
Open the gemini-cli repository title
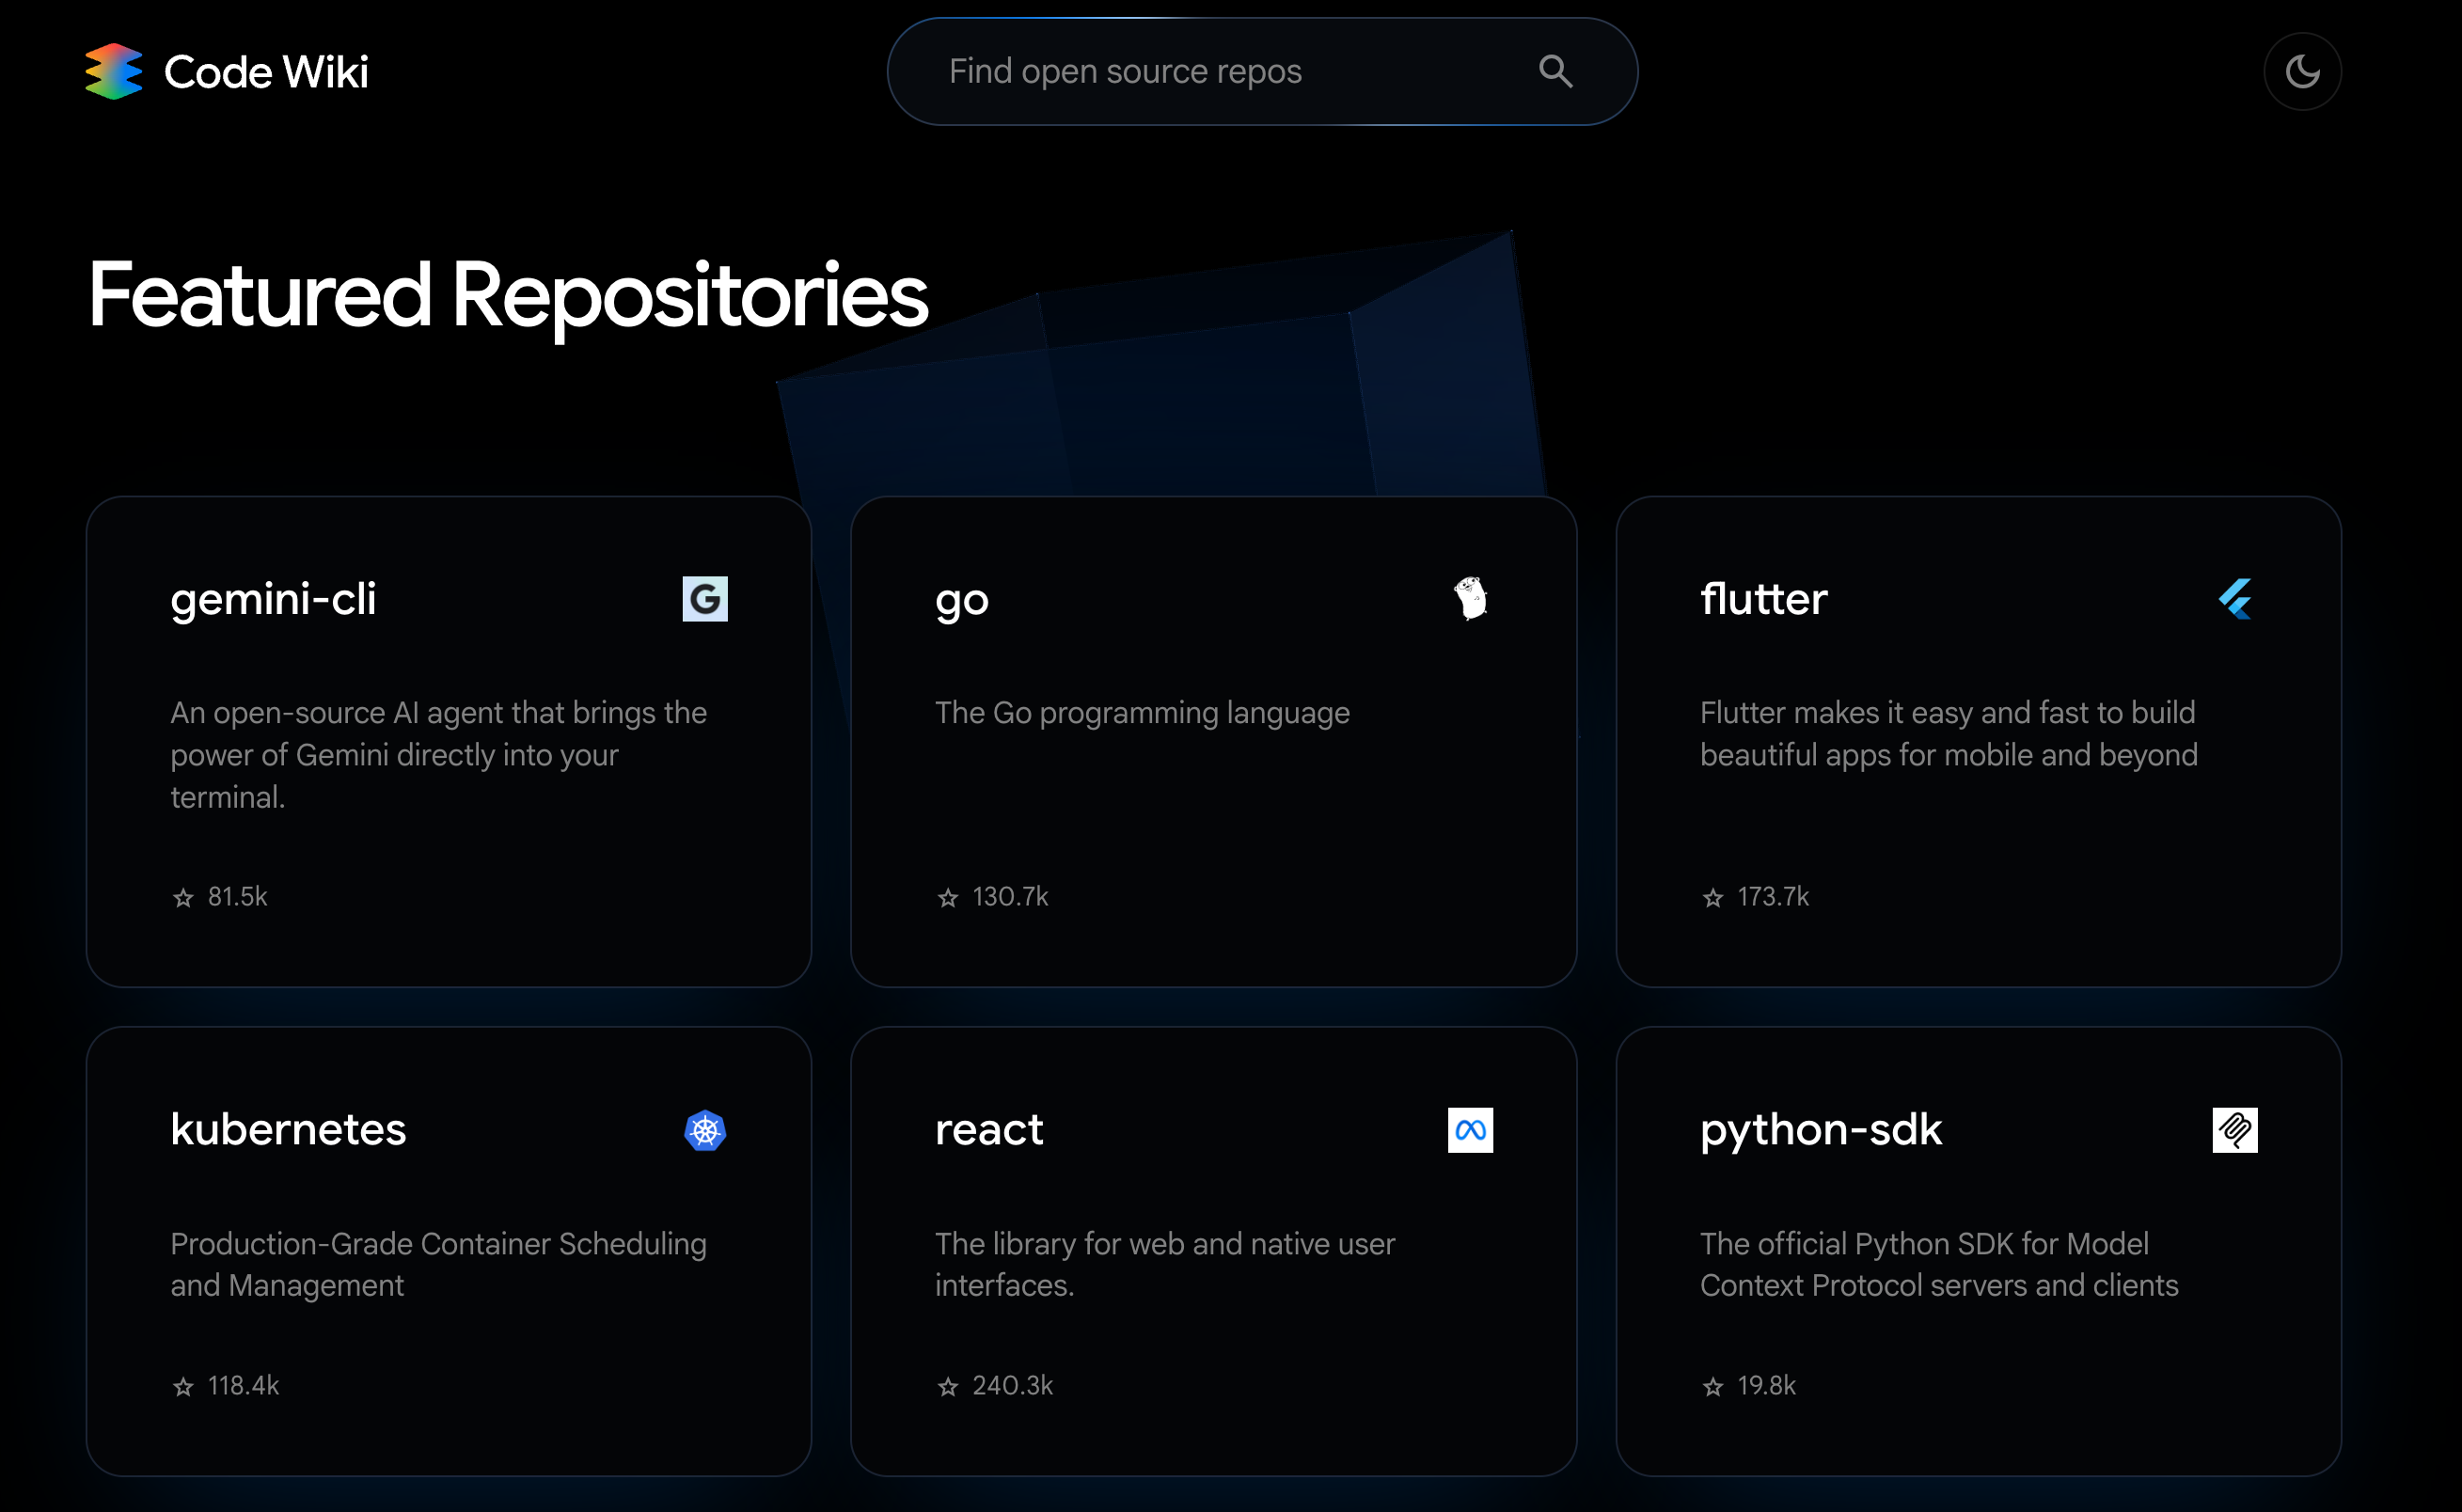tap(273, 598)
